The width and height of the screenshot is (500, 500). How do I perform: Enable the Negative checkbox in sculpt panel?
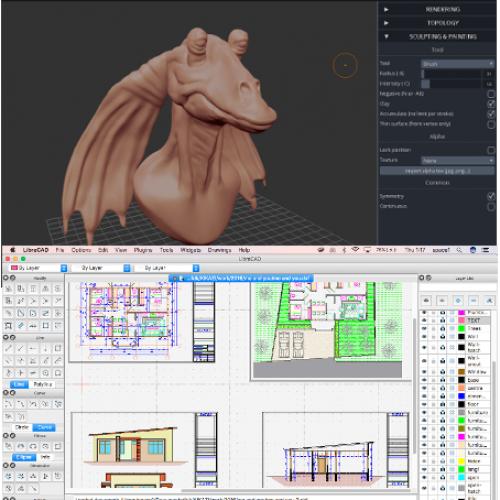(491, 94)
